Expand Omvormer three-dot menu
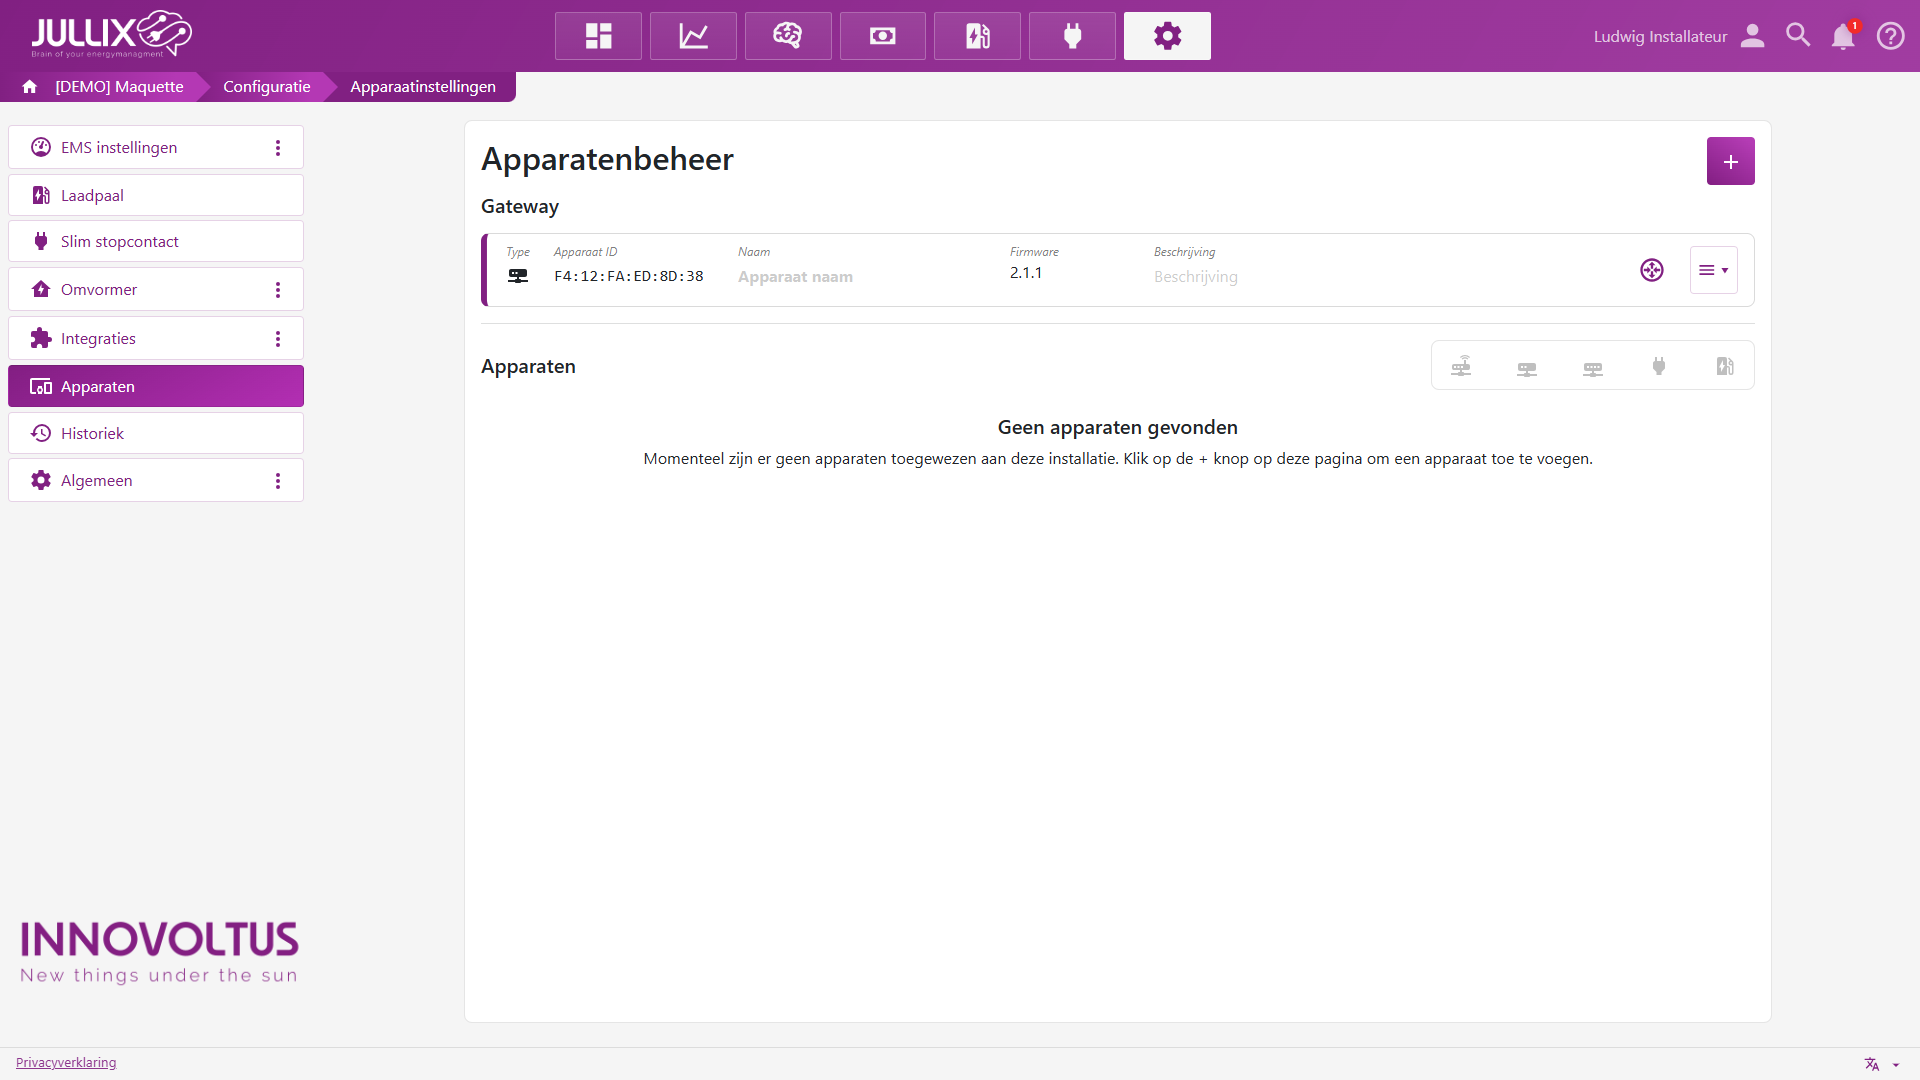1920x1080 pixels. [278, 290]
